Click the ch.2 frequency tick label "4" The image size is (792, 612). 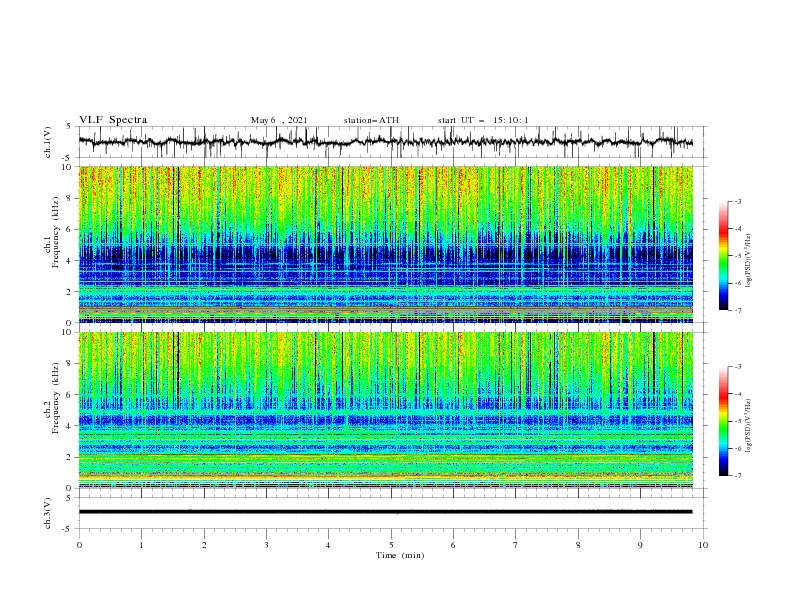[x=69, y=426]
